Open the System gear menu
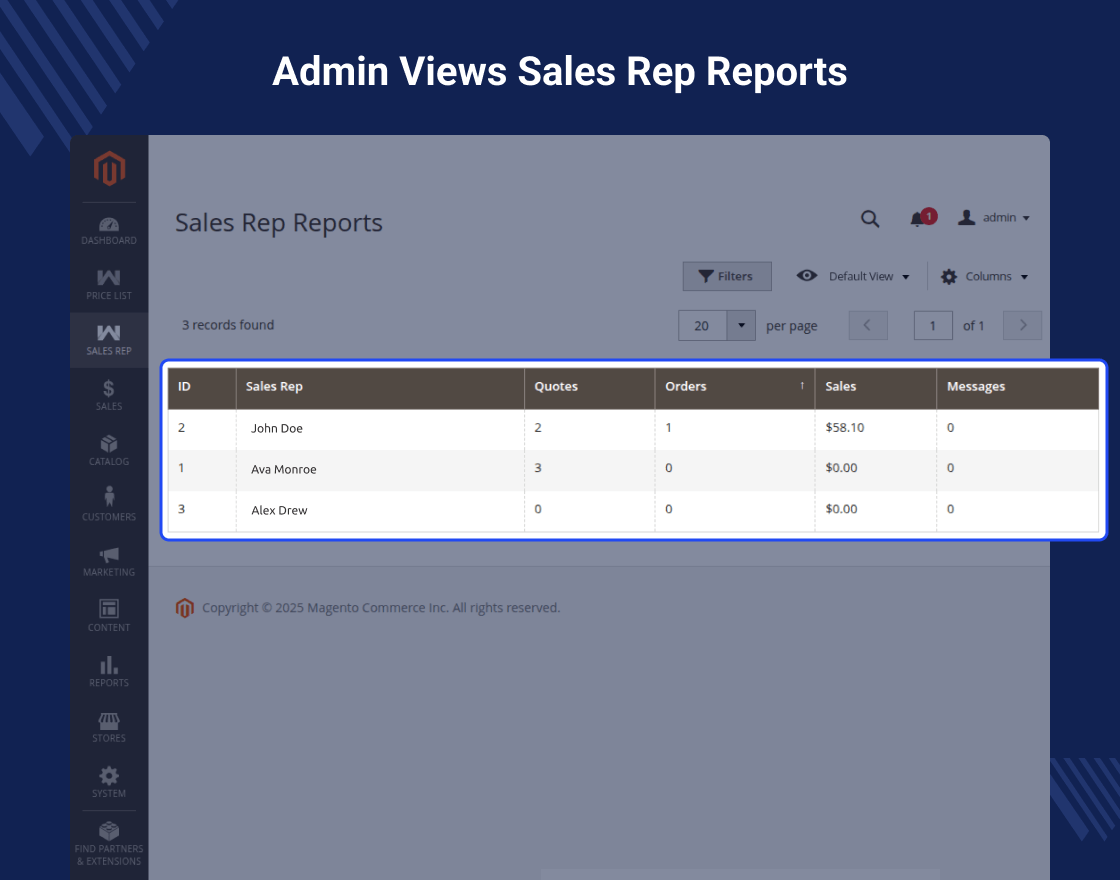 coord(109,783)
